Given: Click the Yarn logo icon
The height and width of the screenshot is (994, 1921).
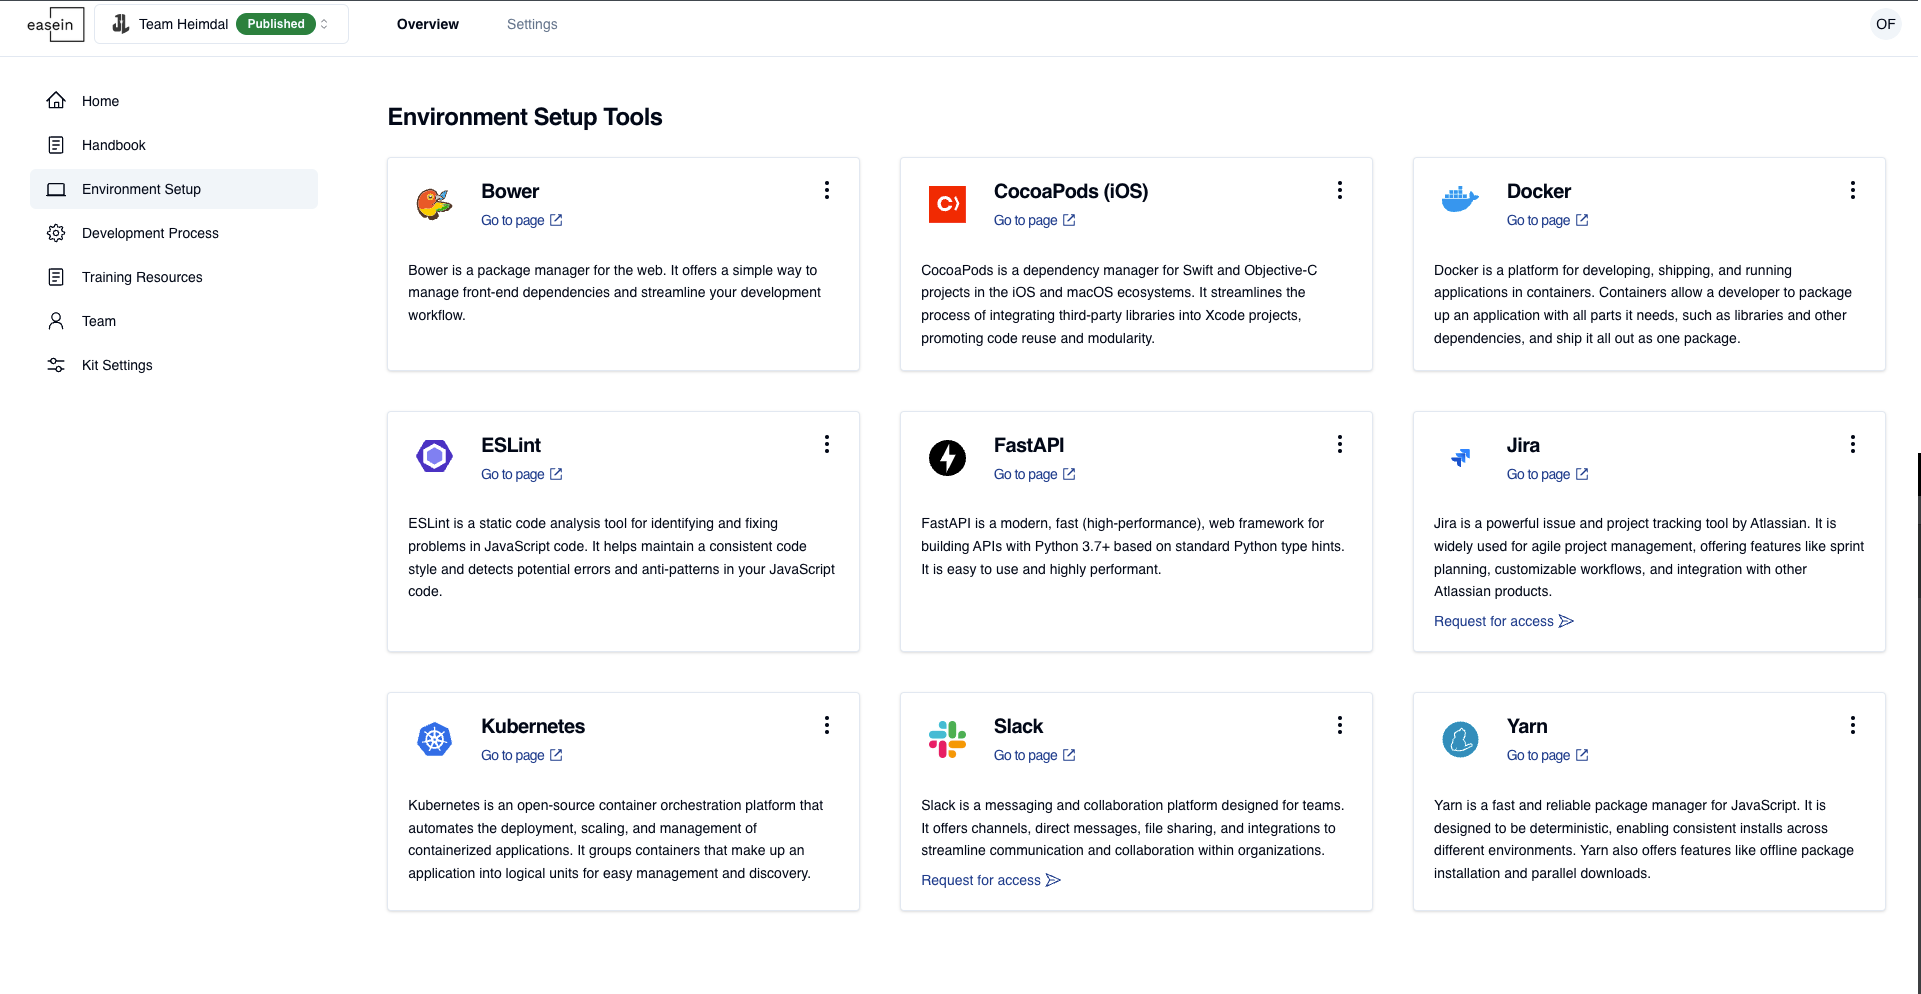Looking at the screenshot, I should coord(1460,739).
